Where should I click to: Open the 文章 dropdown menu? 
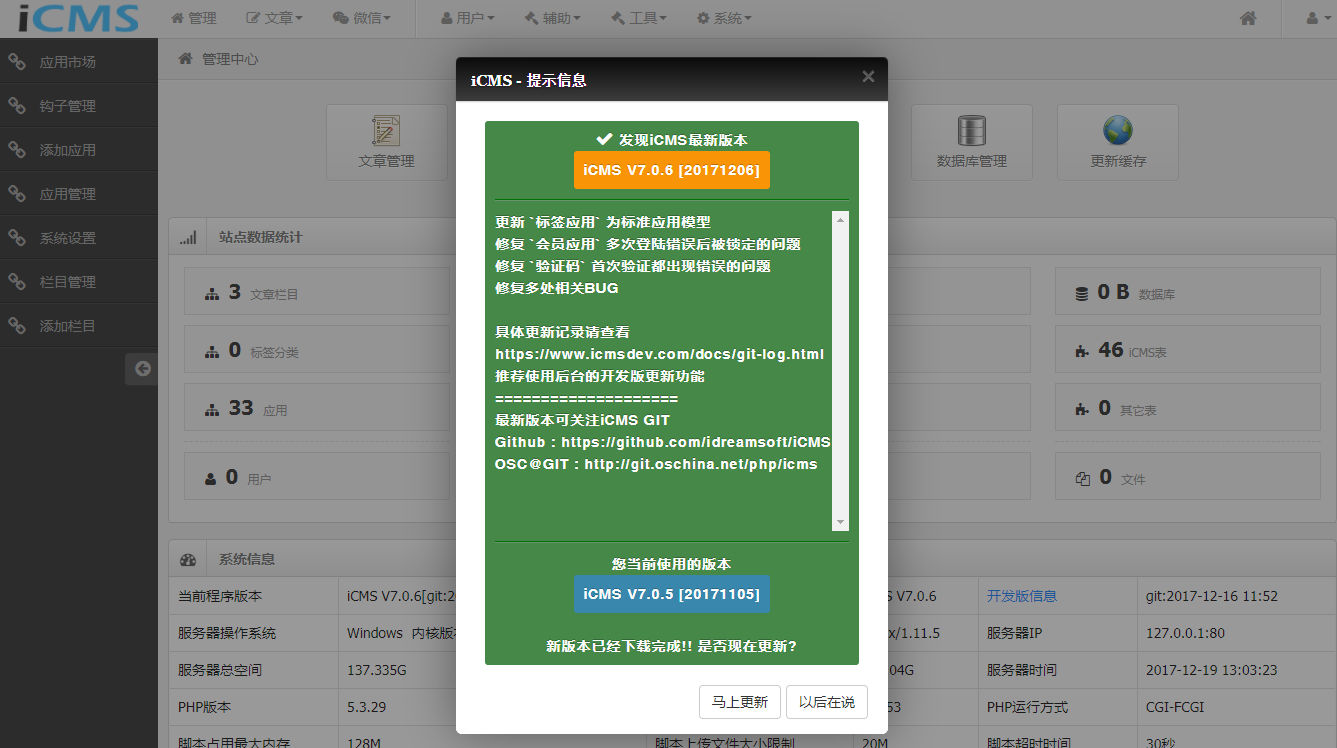[x=274, y=18]
